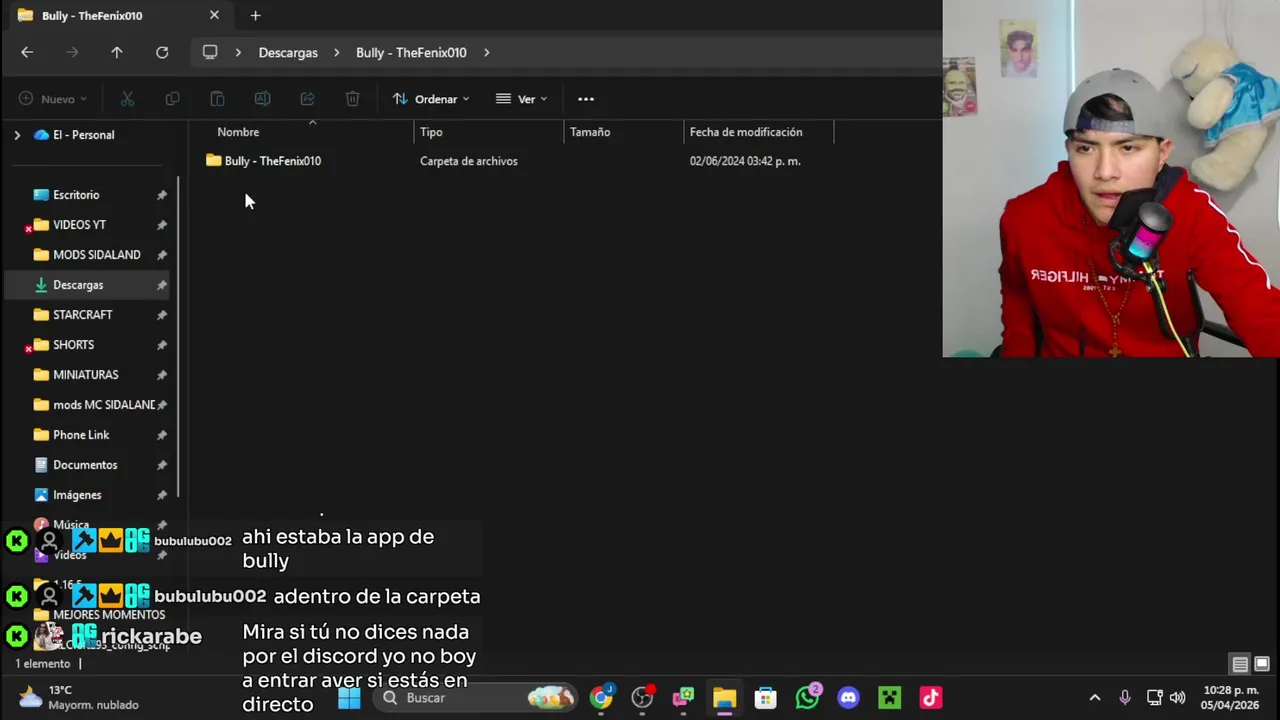Open volume speaker icon in system tray

click(x=1178, y=698)
